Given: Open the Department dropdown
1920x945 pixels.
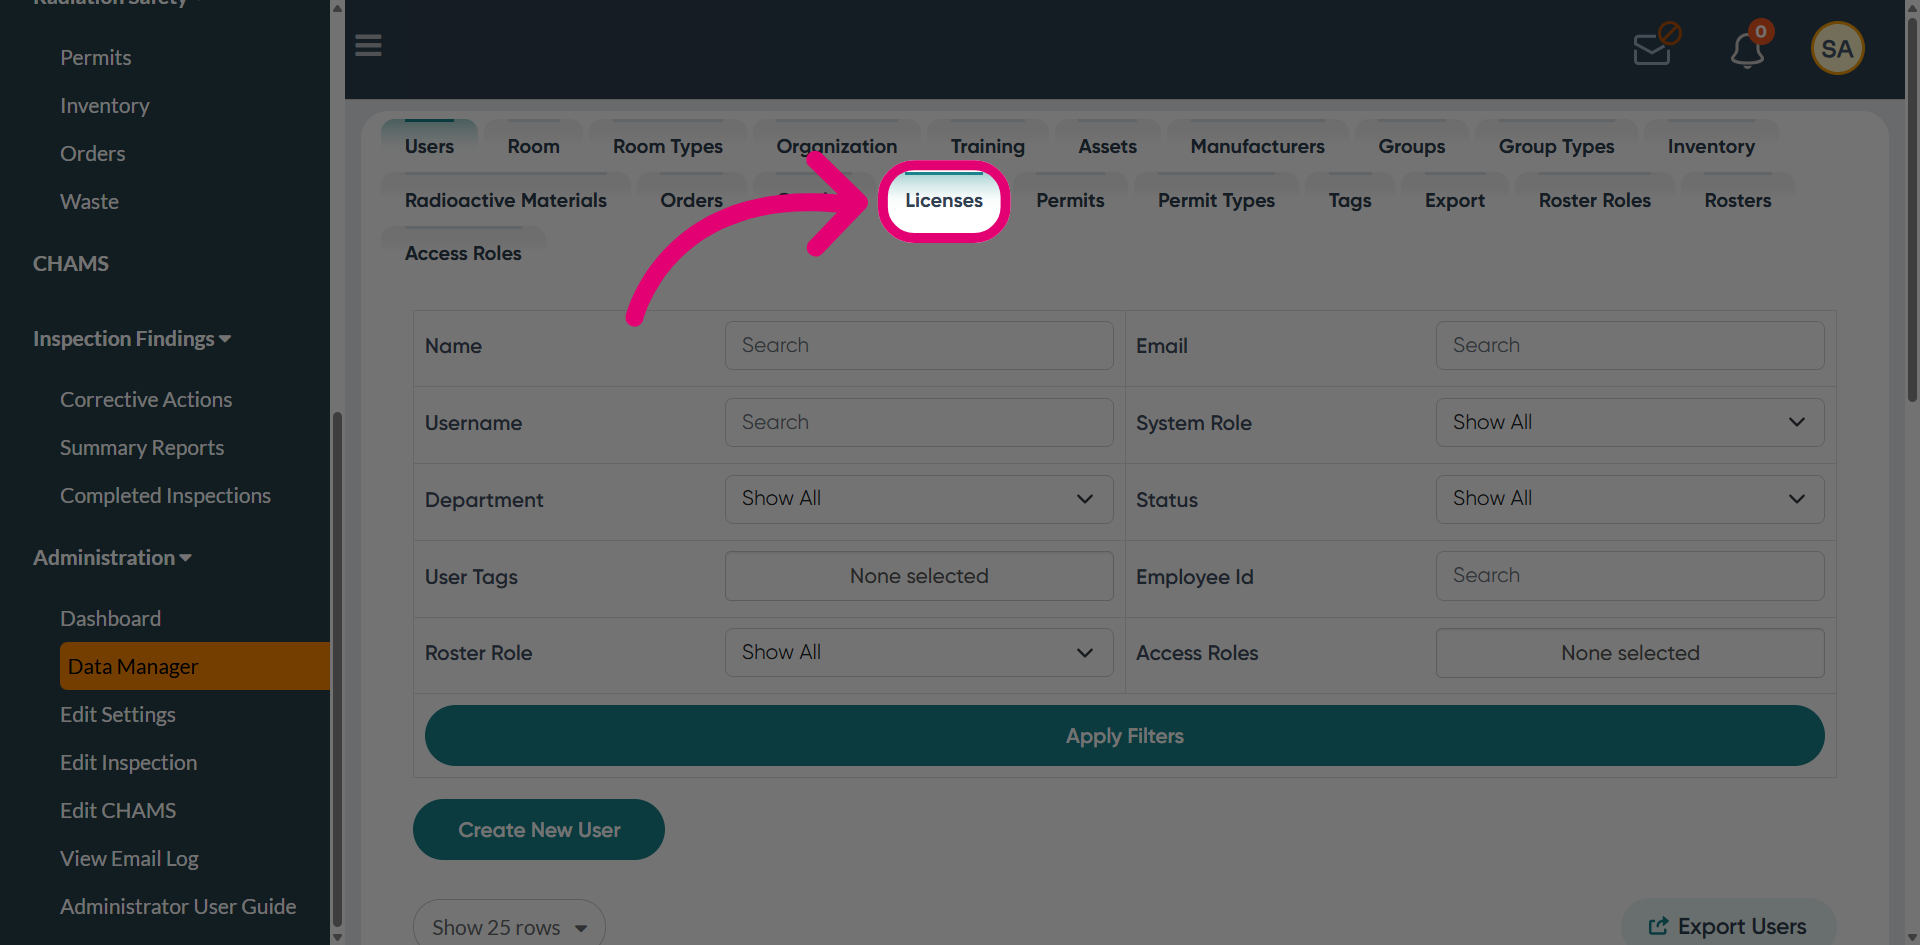Looking at the screenshot, I should [919, 499].
